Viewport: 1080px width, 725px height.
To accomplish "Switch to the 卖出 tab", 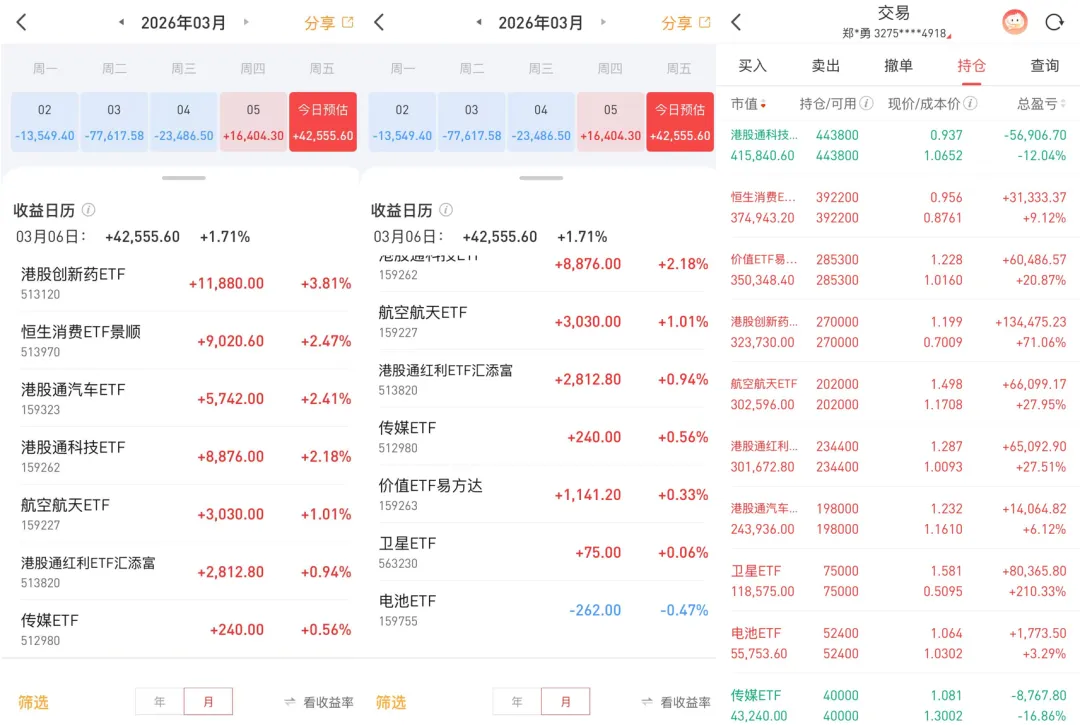I will [825, 65].
